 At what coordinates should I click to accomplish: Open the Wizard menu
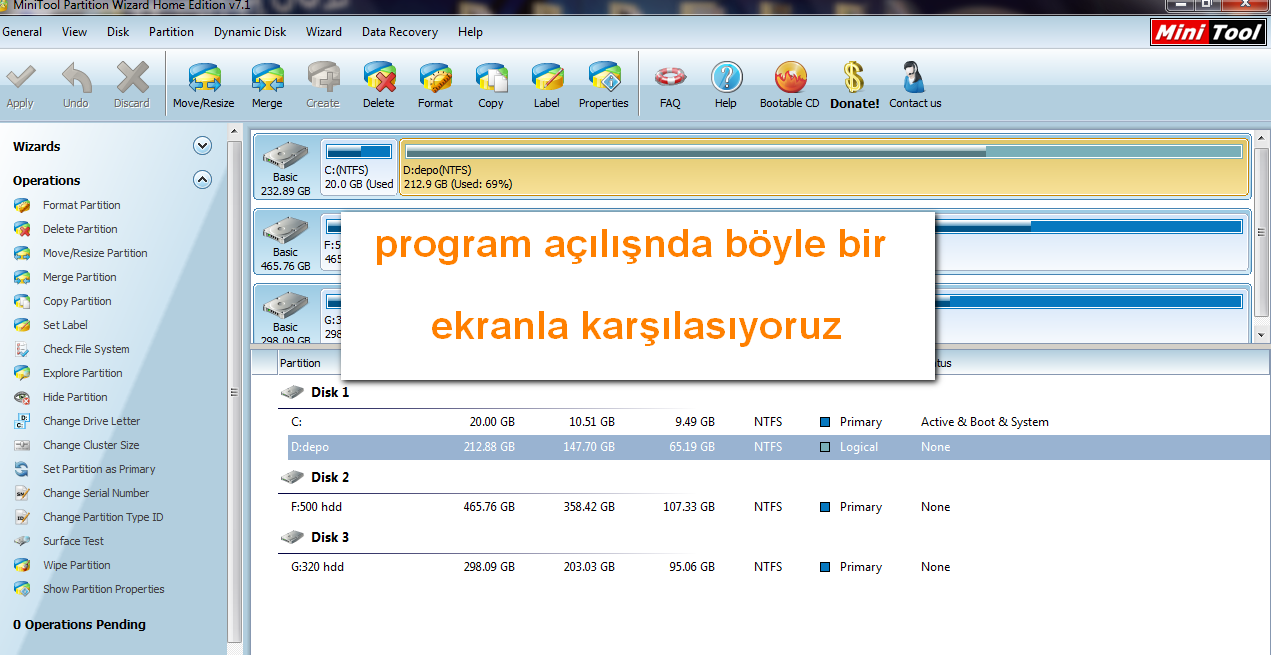point(324,32)
